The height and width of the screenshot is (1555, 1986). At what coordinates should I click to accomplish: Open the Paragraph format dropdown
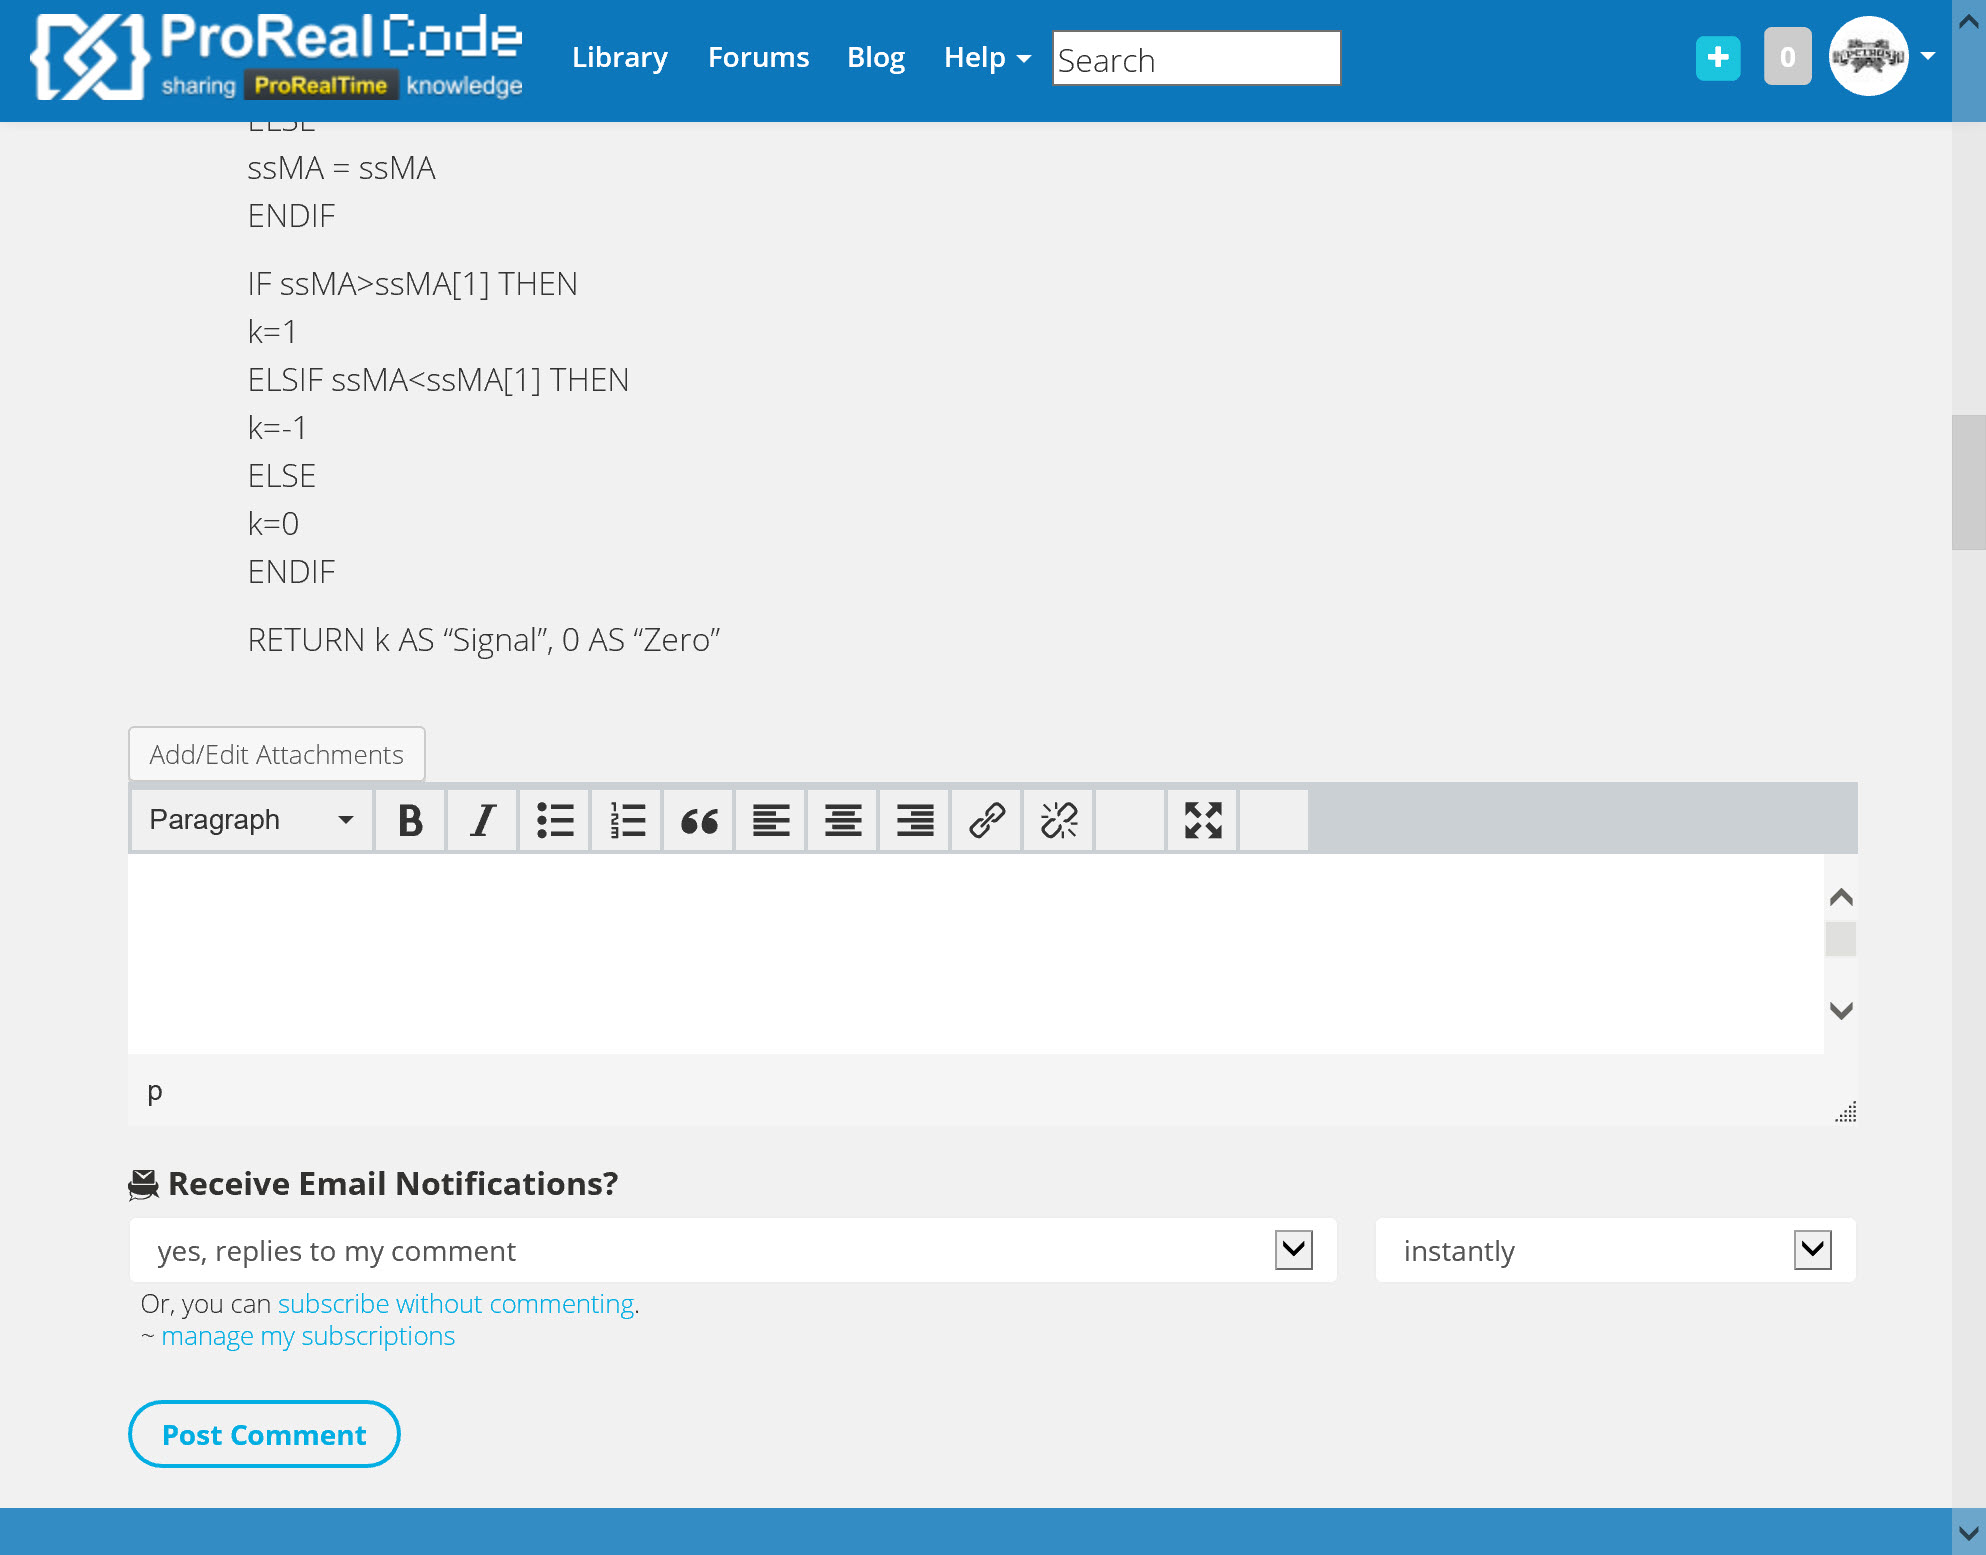251,820
